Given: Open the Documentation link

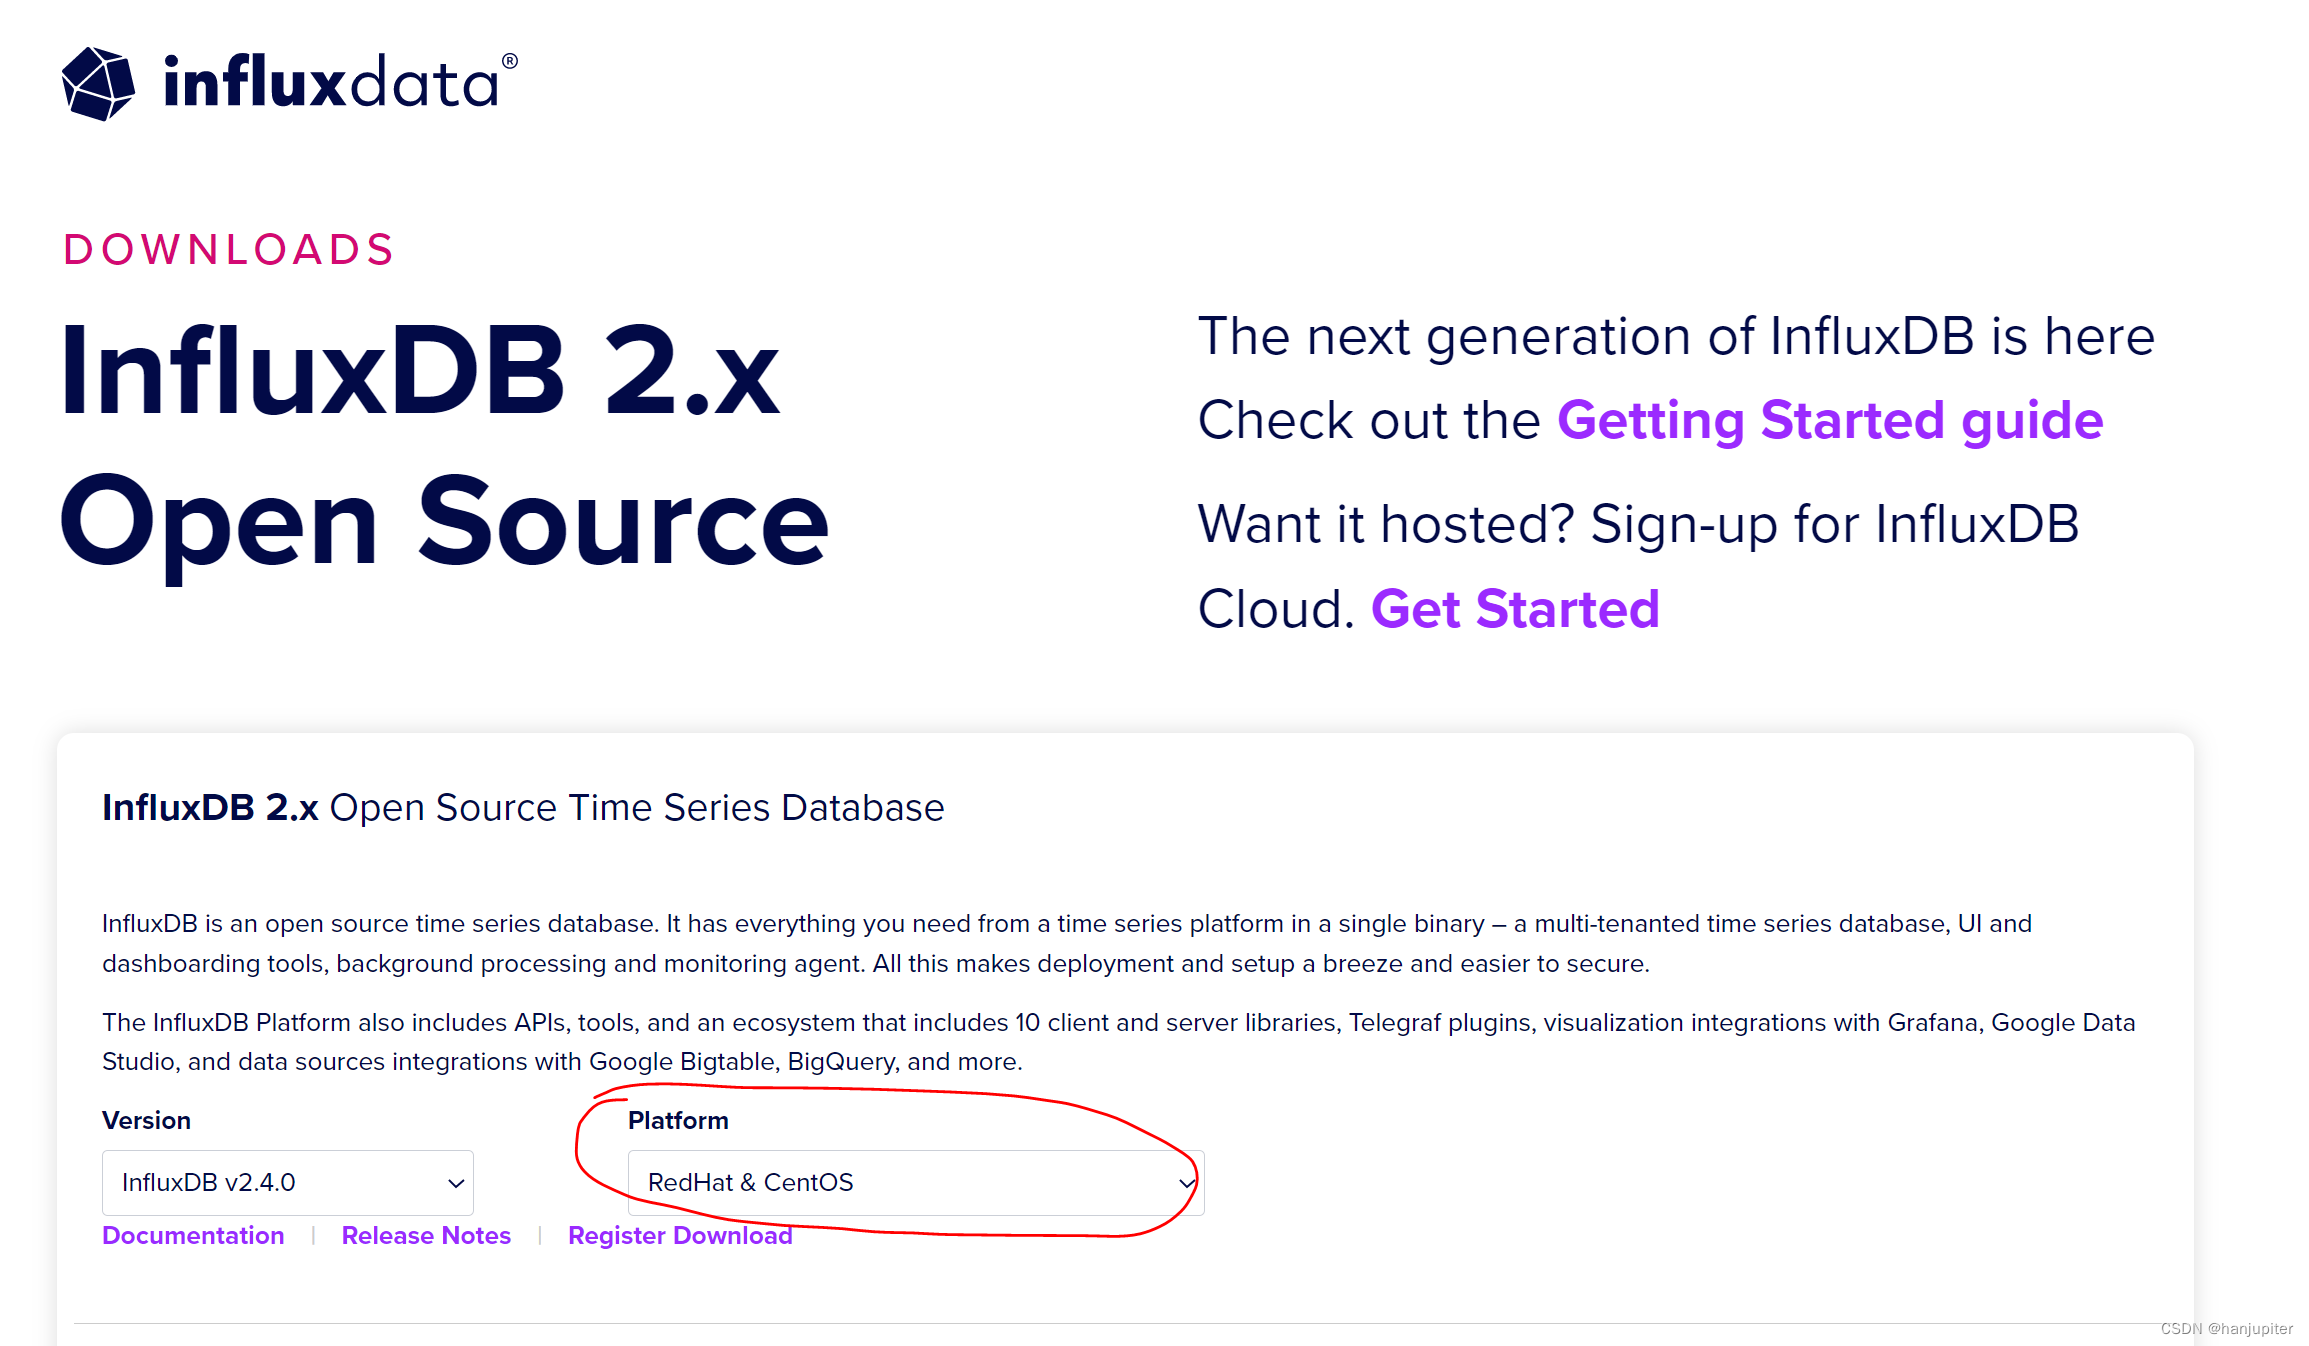Looking at the screenshot, I should (193, 1235).
